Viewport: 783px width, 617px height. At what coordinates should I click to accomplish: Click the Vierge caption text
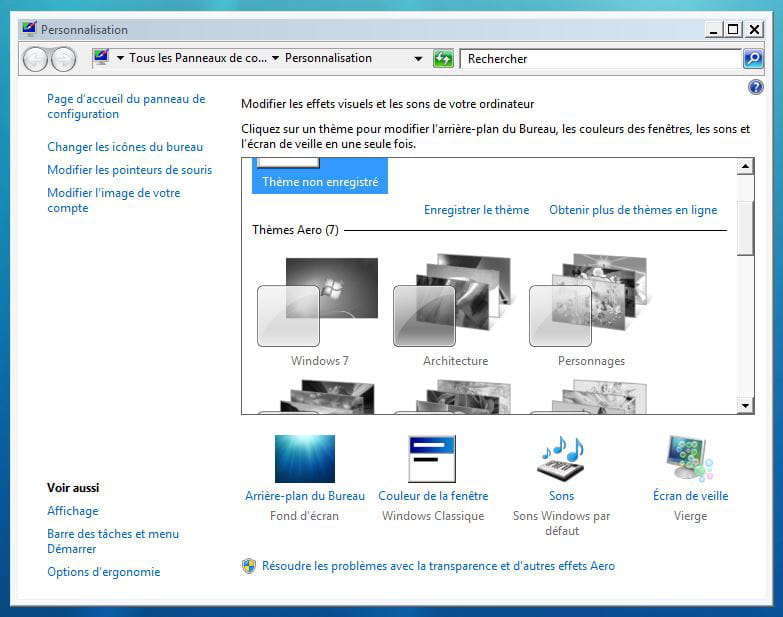tap(690, 516)
